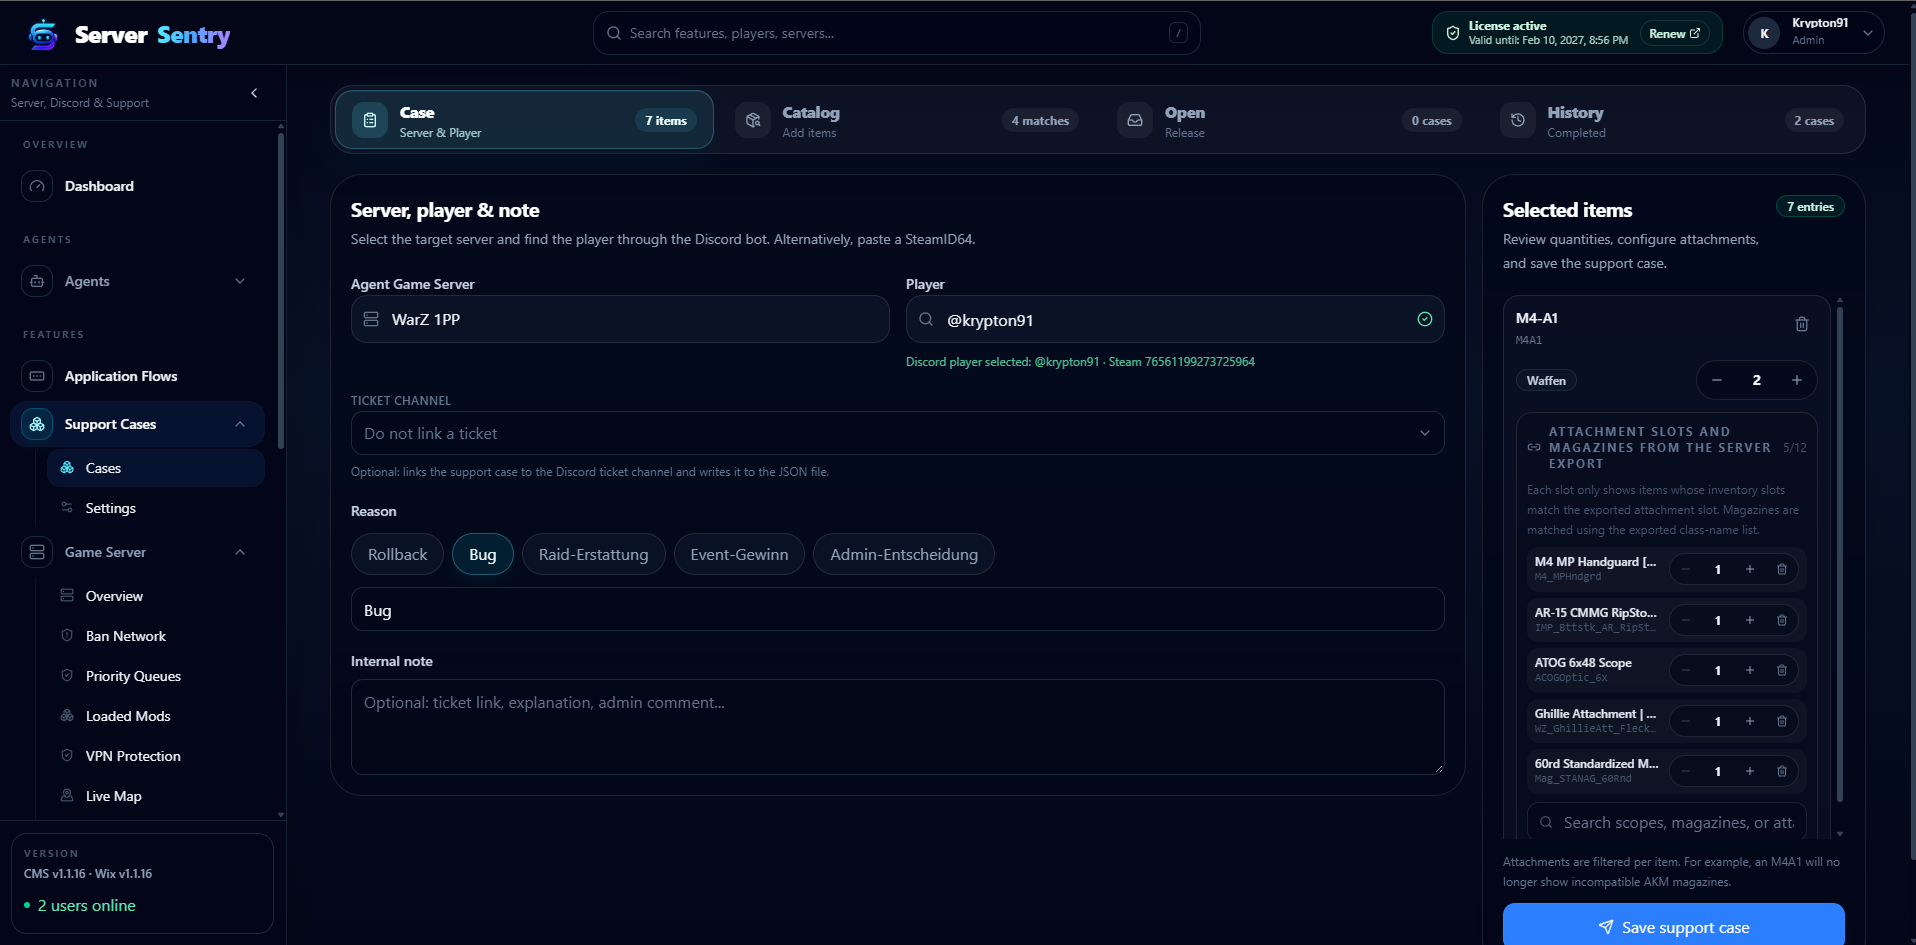This screenshot has width=1916, height=945.
Task: Open the Krypton91 user menu
Action: (1813, 33)
